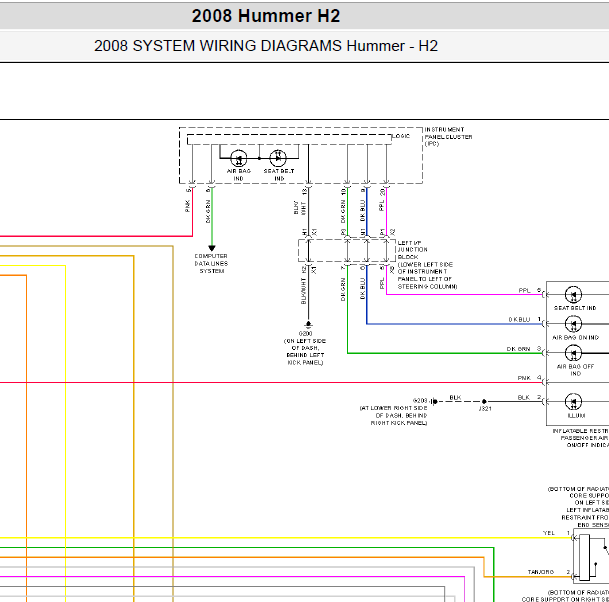Click the 2008 Hummer H2 title
The image size is (609, 602).
point(265,16)
